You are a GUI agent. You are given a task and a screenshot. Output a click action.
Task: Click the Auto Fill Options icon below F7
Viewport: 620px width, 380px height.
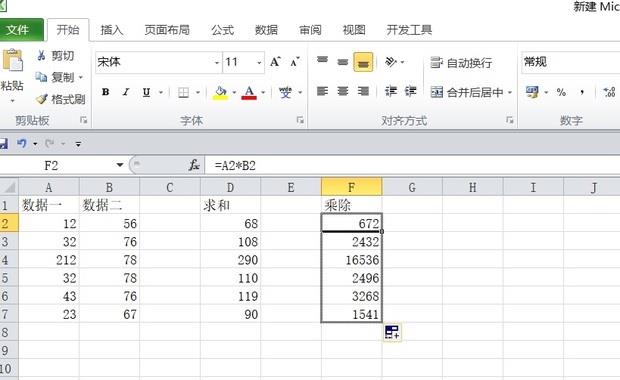[392, 332]
